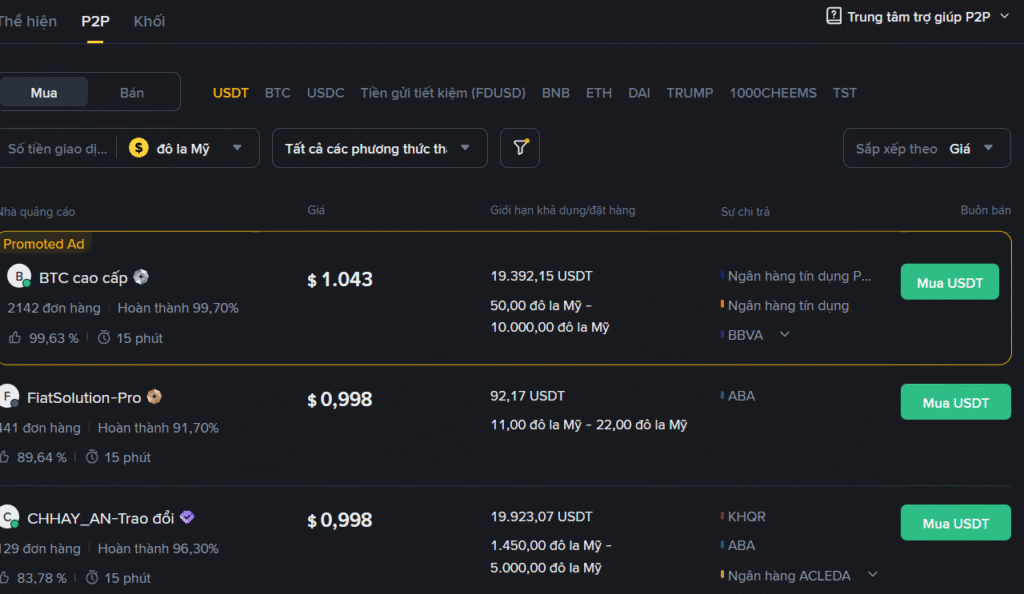
Task: Switch to the Mua (buy) toggle
Action: pos(44,92)
